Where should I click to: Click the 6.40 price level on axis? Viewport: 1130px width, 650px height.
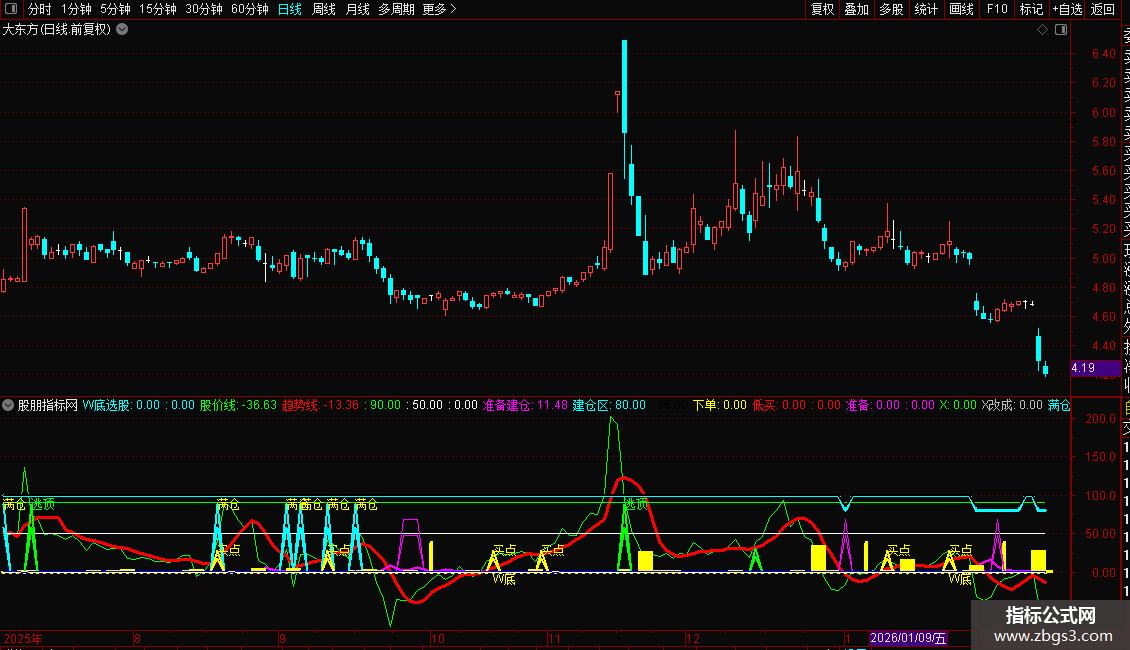1103,54
